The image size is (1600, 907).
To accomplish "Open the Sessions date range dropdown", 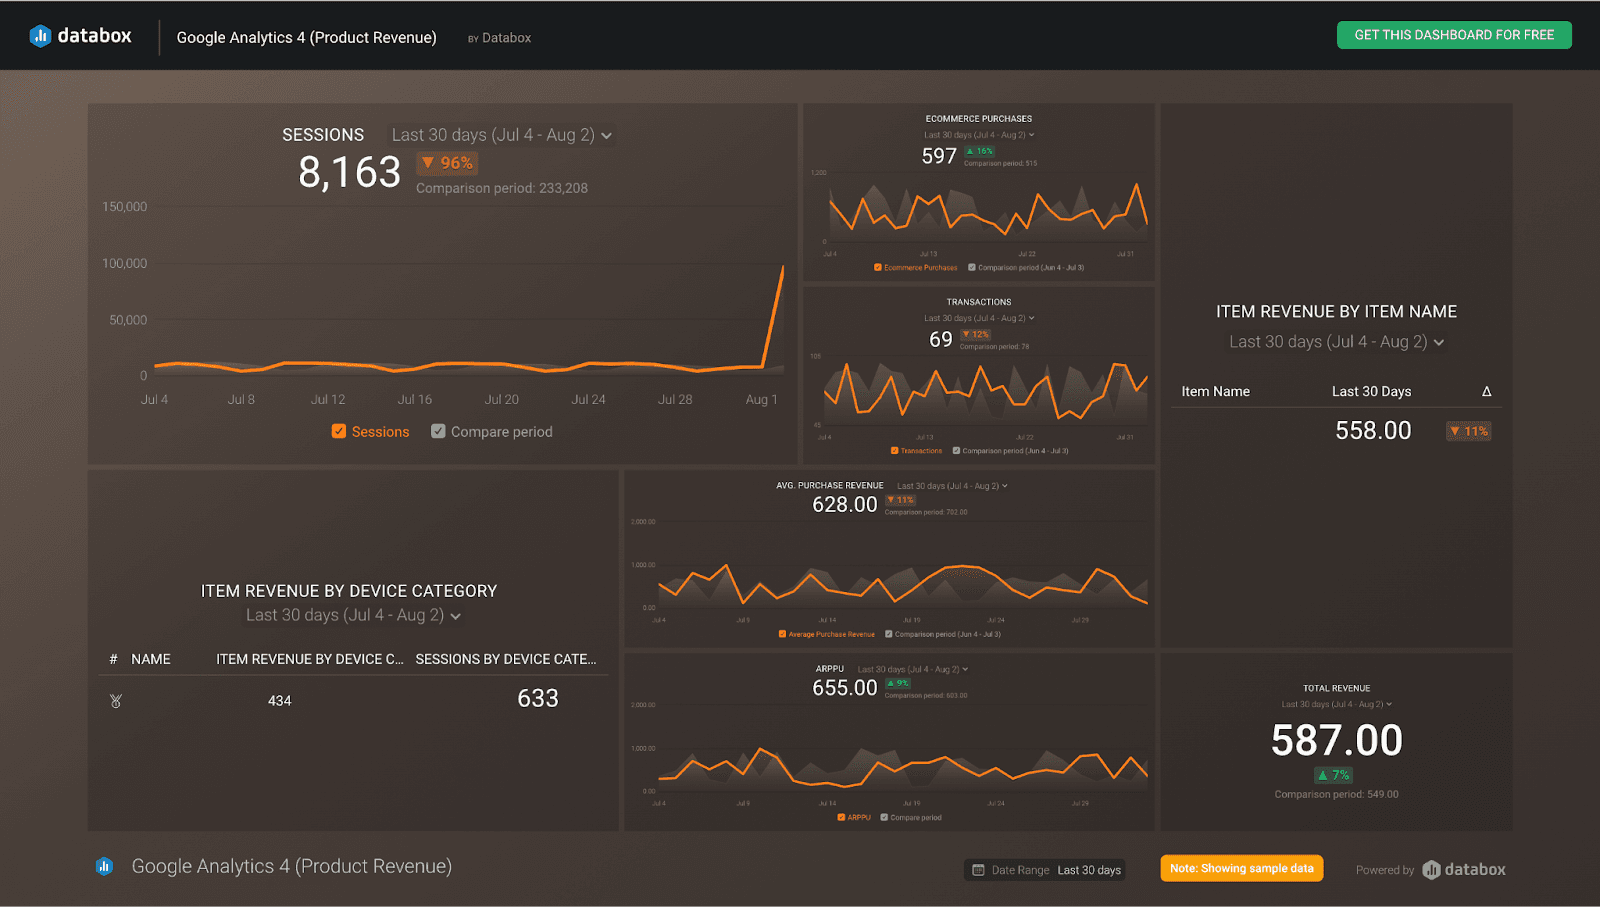I will tap(501, 134).
